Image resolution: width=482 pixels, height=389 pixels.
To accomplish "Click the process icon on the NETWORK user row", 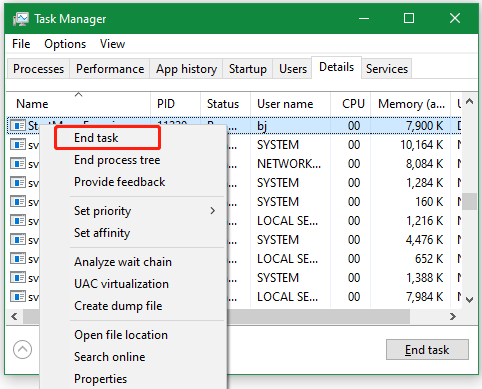I will pyautogui.click(x=18, y=164).
